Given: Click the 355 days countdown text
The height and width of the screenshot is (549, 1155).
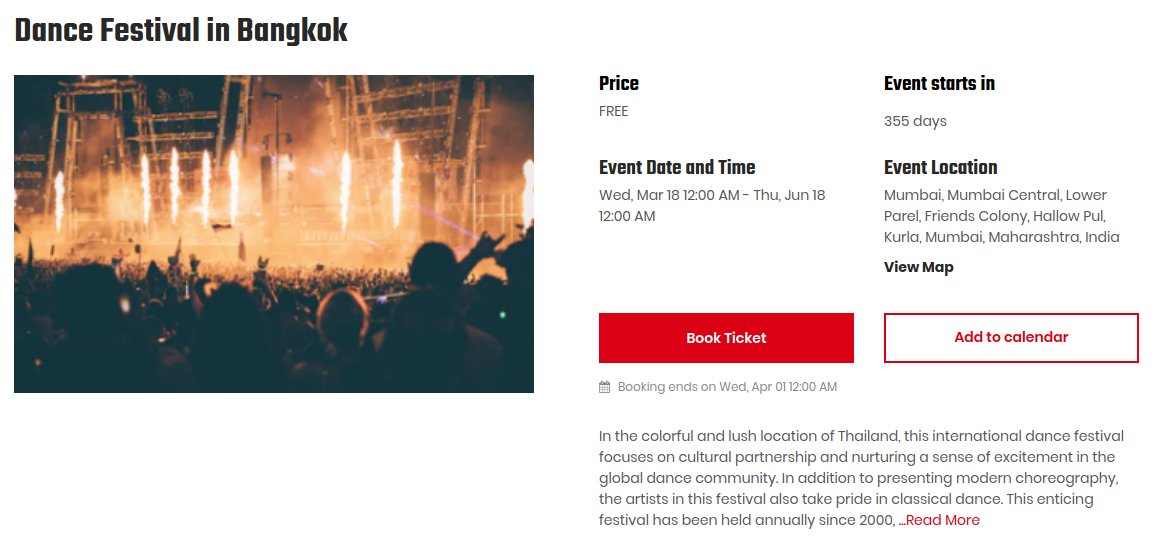Looking at the screenshot, I should (915, 121).
